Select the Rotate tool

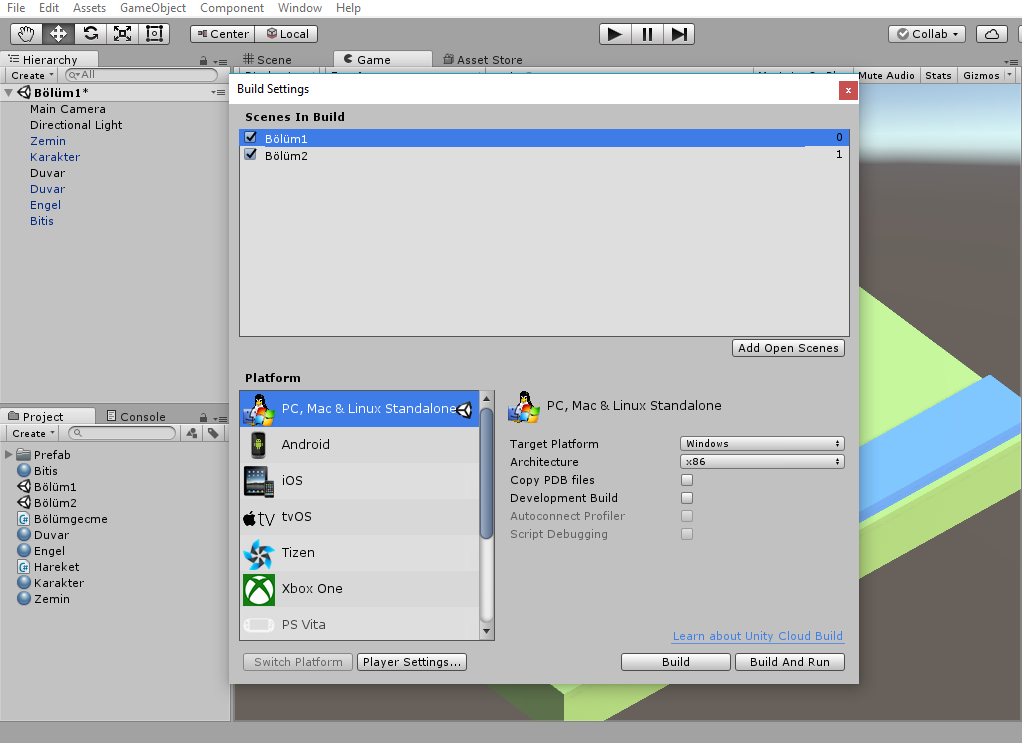pos(90,34)
